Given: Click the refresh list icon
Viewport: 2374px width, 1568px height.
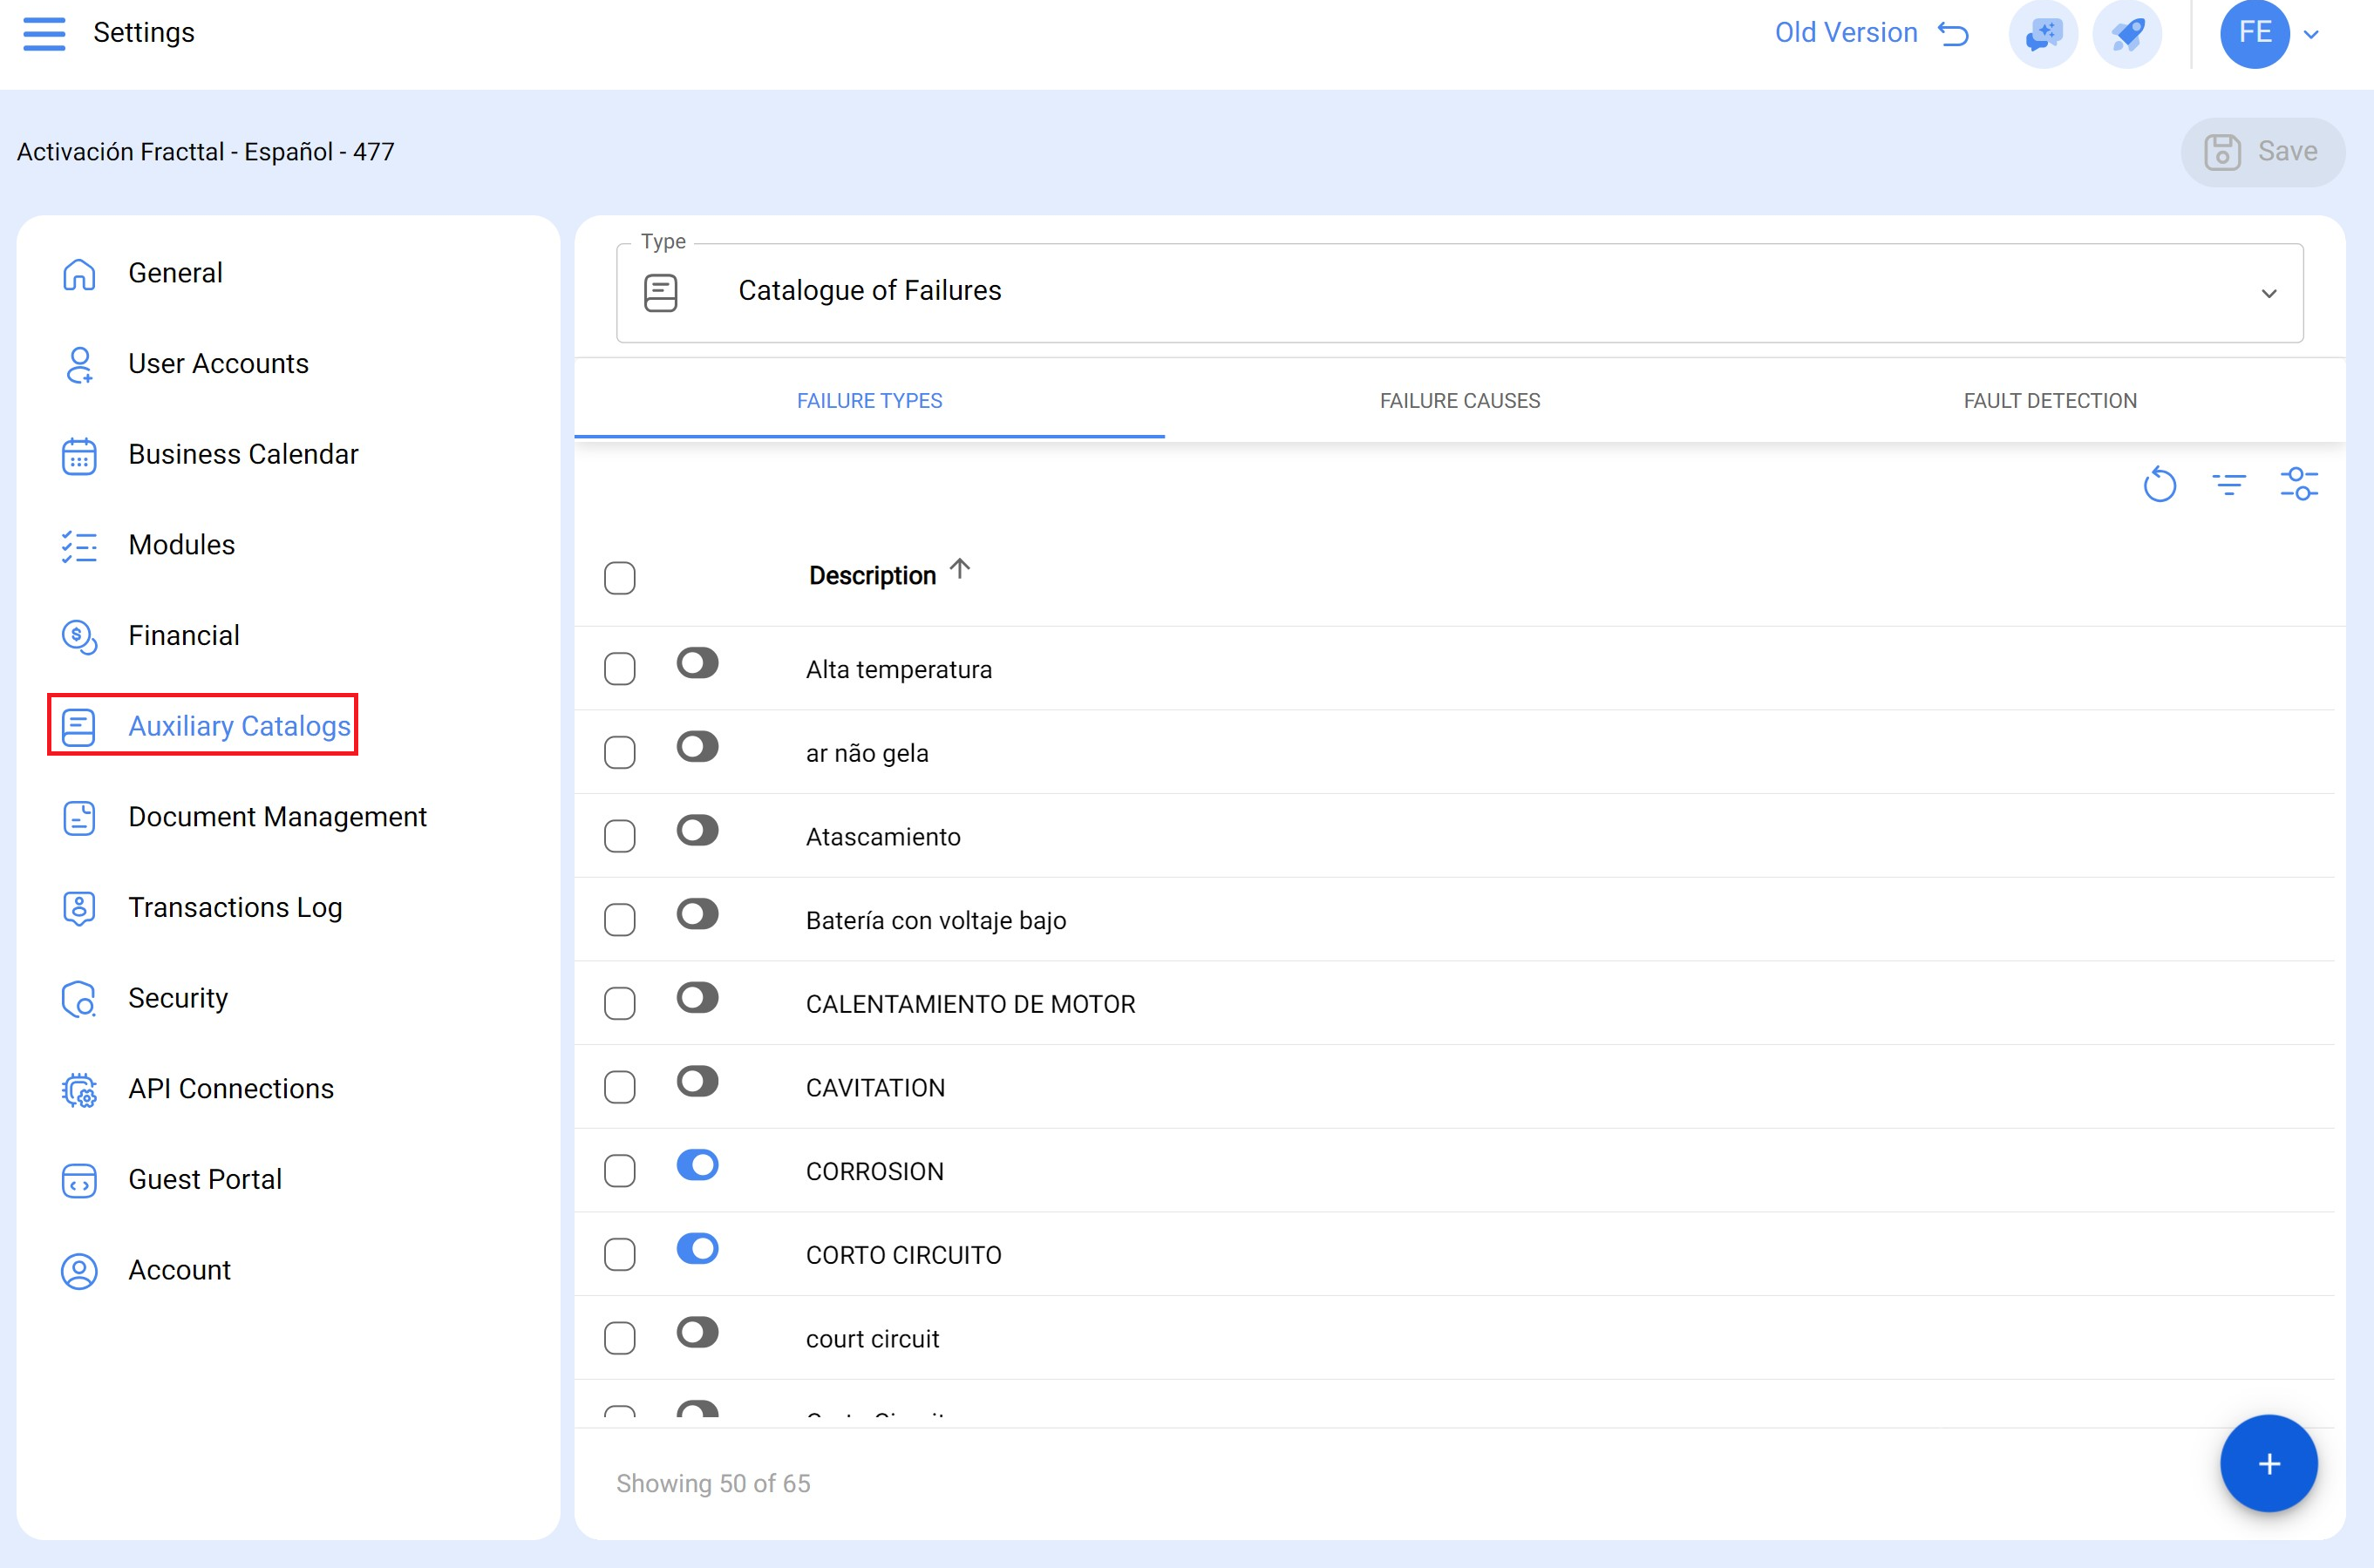Looking at the screenshot, I should tap(2159, 485).
